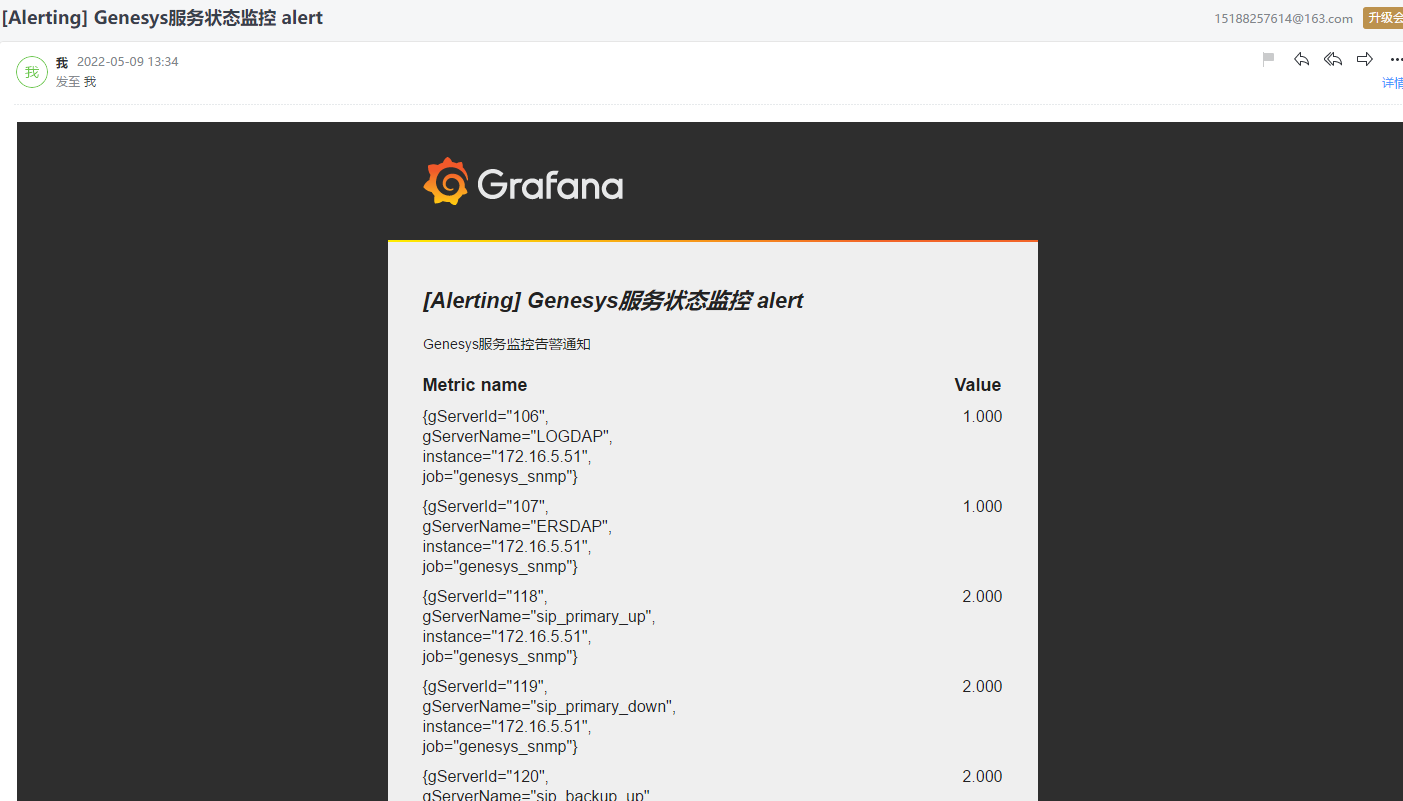Click the gold 升级会员 upgrade button
Image resolution: width=1403 pixels, height=801 pixels.
(1384, 18)
